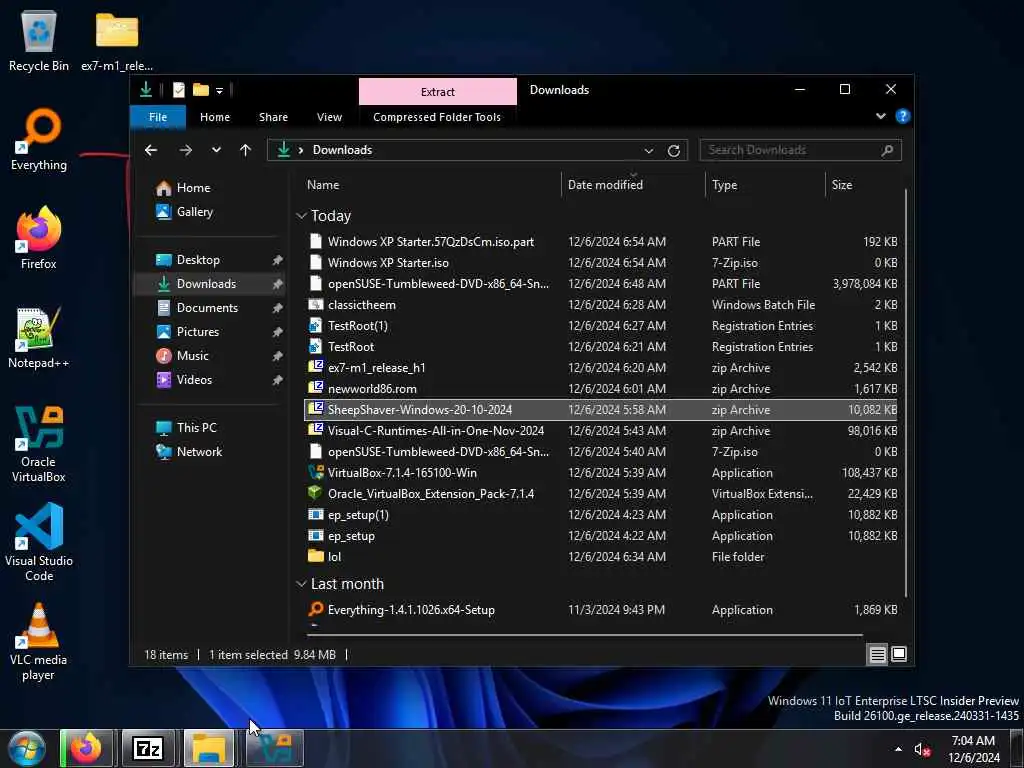
Task: Switch to Large icons view layout
Action: (899, 654)
